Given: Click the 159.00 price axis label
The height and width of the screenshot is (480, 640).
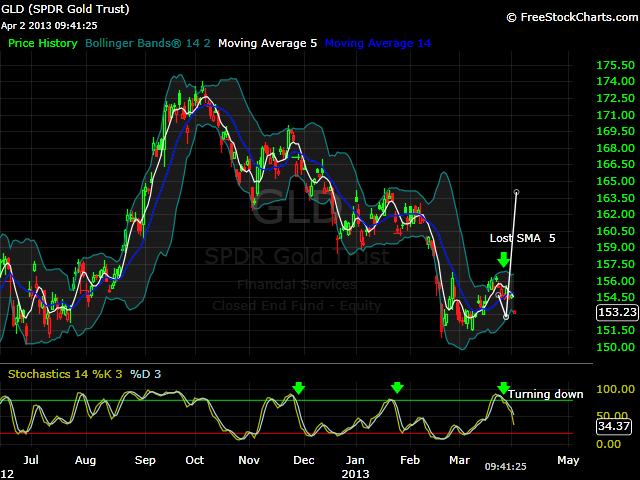Looking at the screenshot, I should [616, 247].
